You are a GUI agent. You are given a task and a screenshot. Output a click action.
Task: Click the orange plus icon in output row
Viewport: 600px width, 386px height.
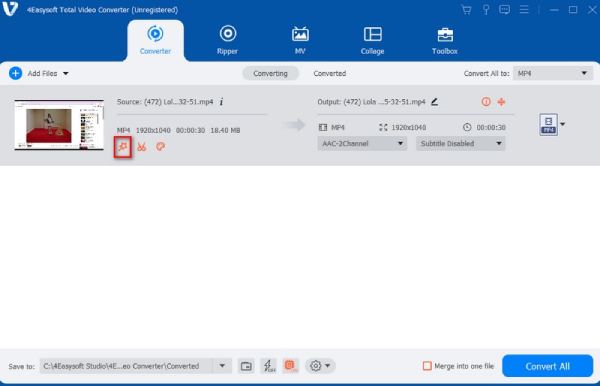(501, 102)
